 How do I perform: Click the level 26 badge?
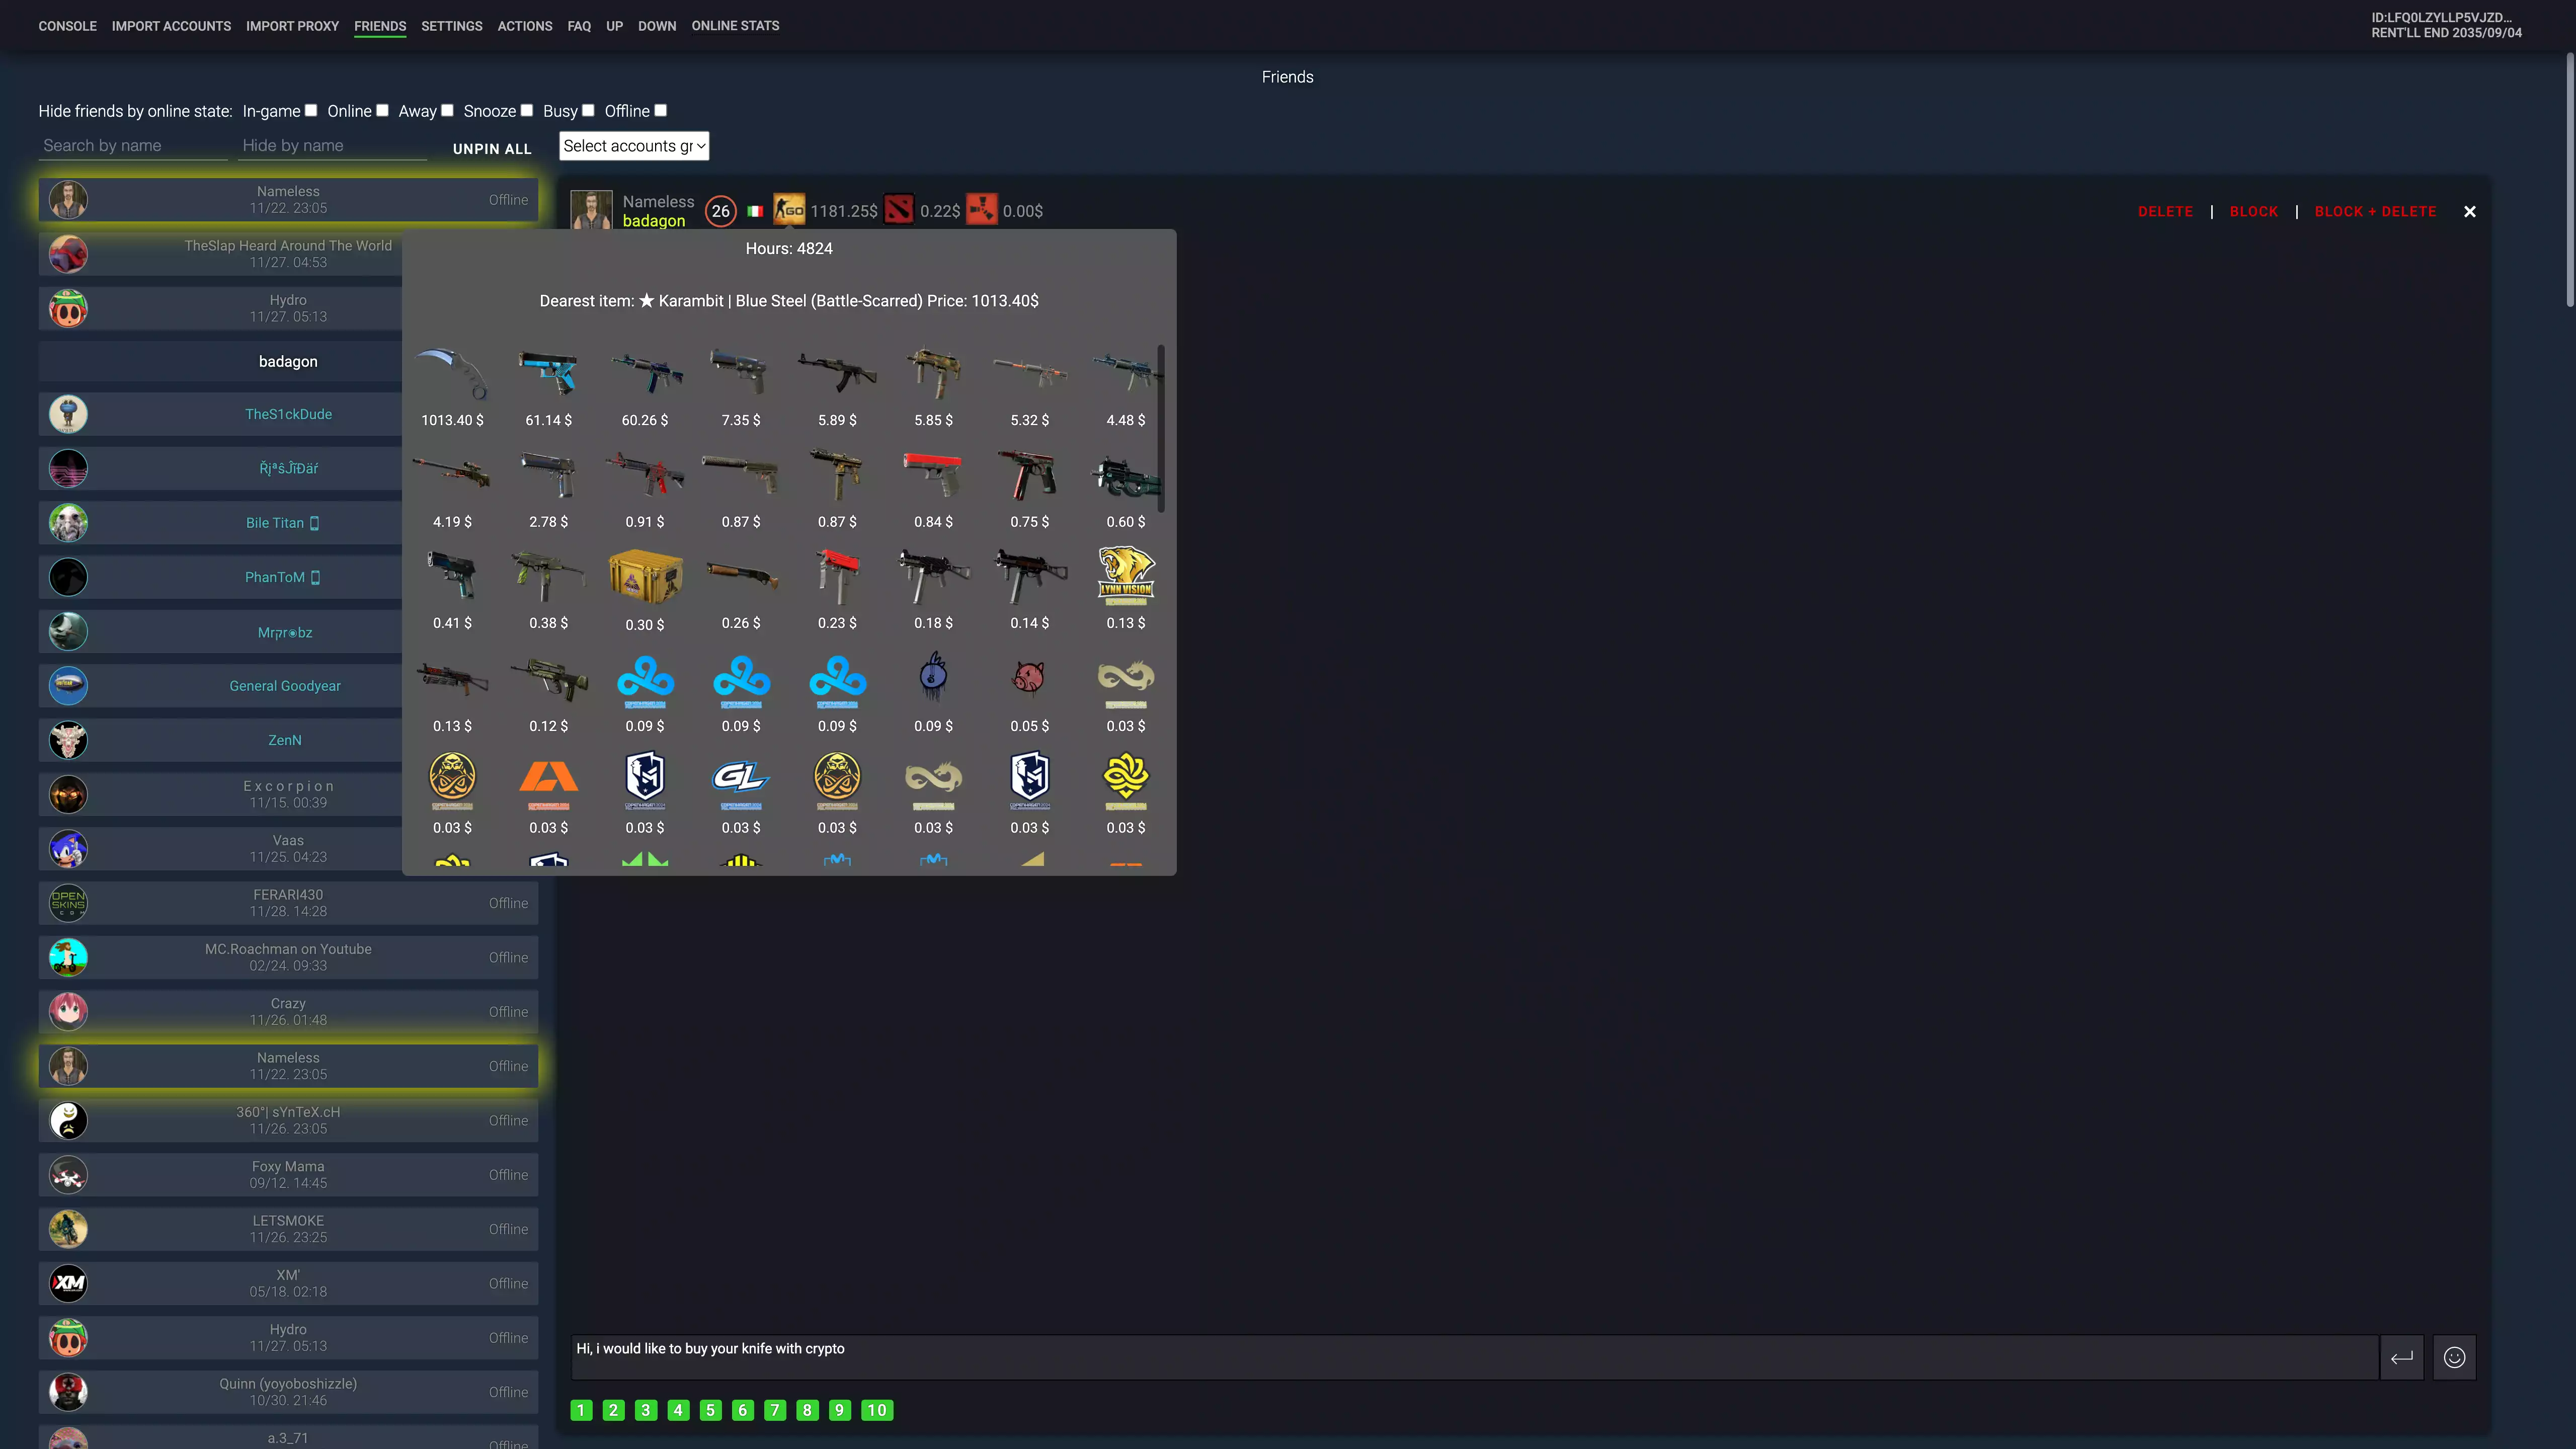(721, 211)
